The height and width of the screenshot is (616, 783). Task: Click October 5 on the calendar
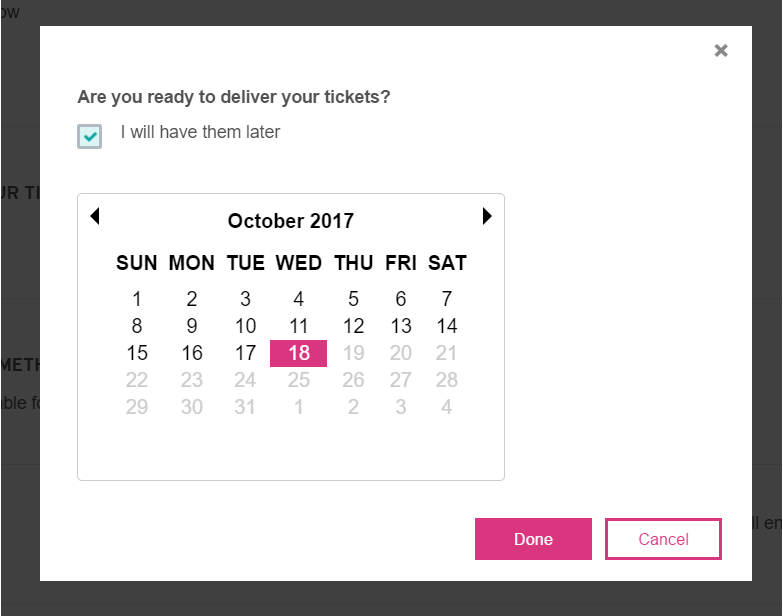353,299
